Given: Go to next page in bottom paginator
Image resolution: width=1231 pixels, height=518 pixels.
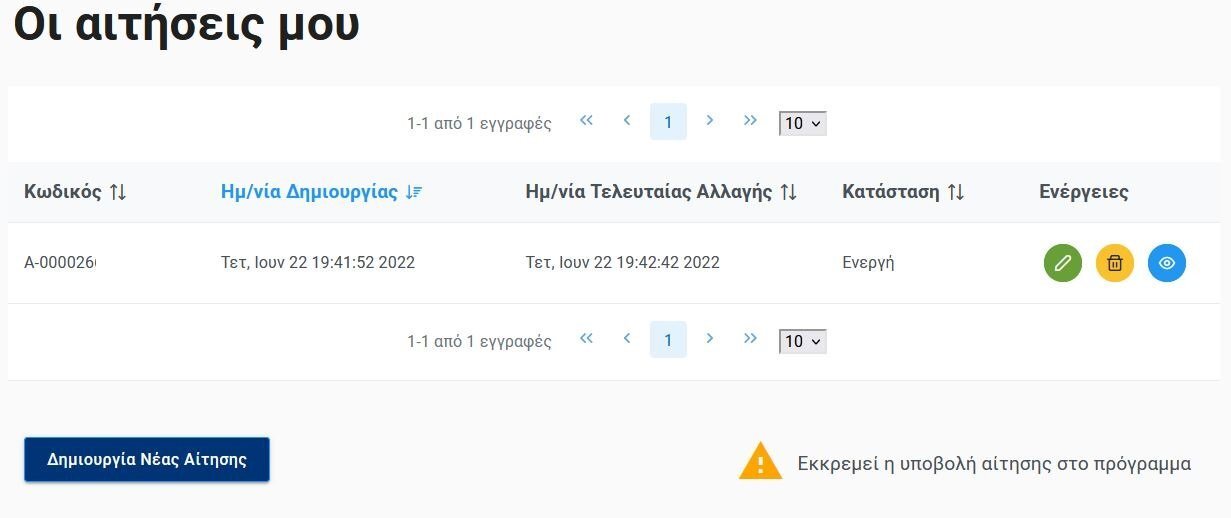Looking at the screenshot, I should tap(709, 339).
